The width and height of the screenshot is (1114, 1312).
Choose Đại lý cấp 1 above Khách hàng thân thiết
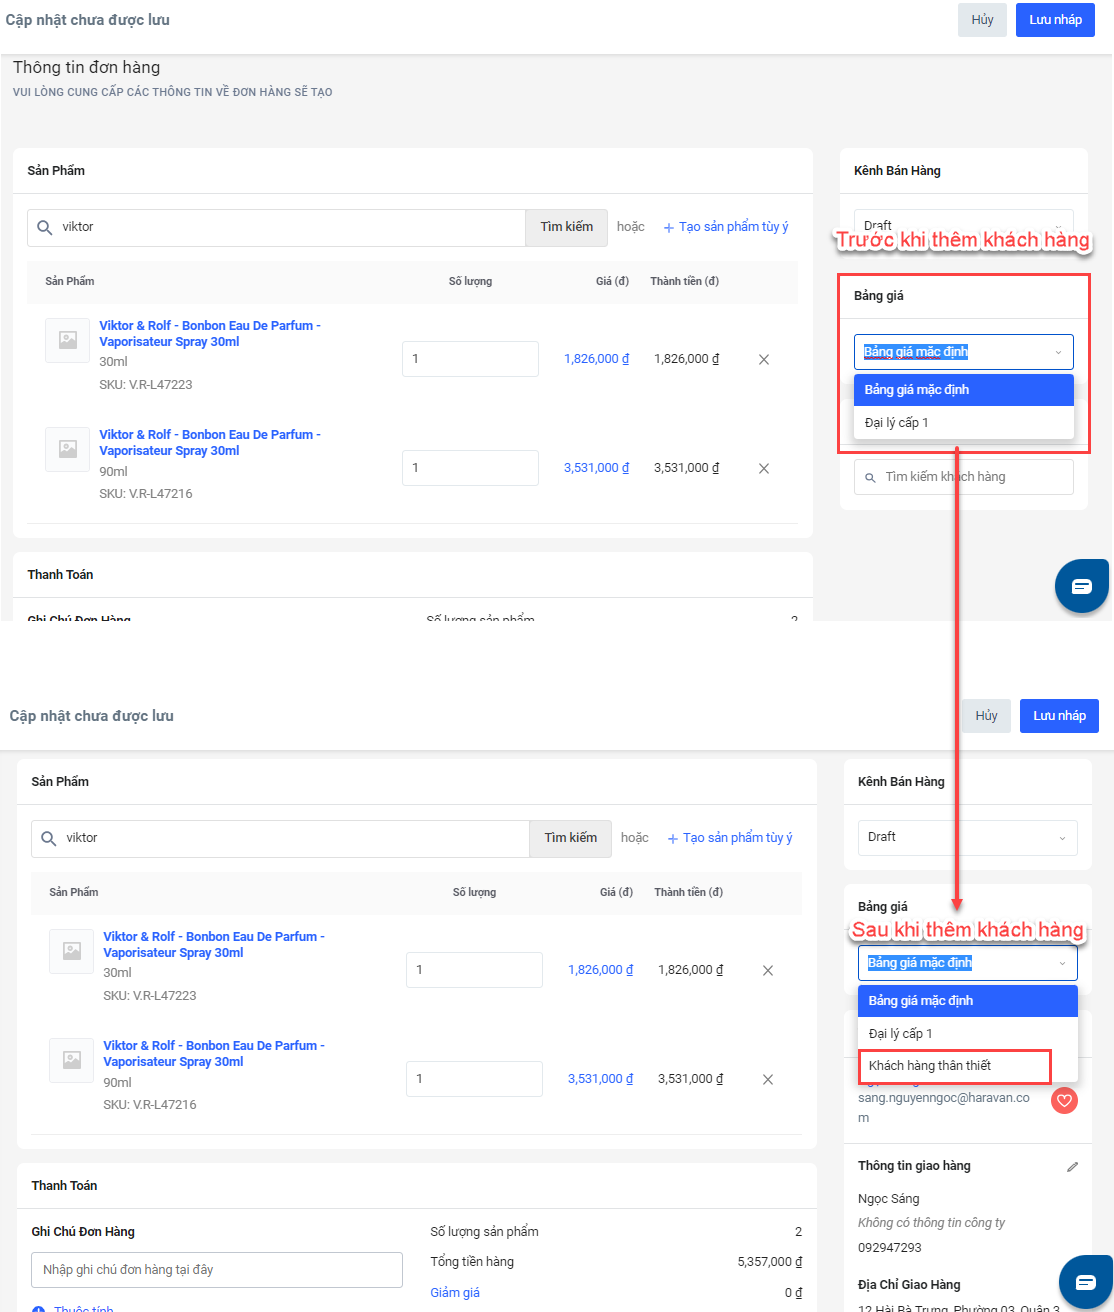967,1033
